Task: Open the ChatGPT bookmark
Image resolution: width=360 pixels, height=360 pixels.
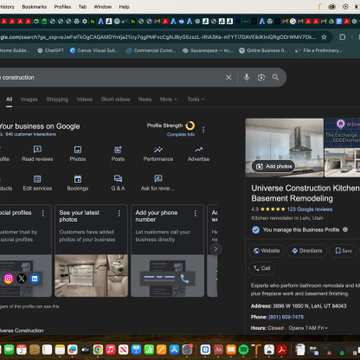Action: point(50,51)
